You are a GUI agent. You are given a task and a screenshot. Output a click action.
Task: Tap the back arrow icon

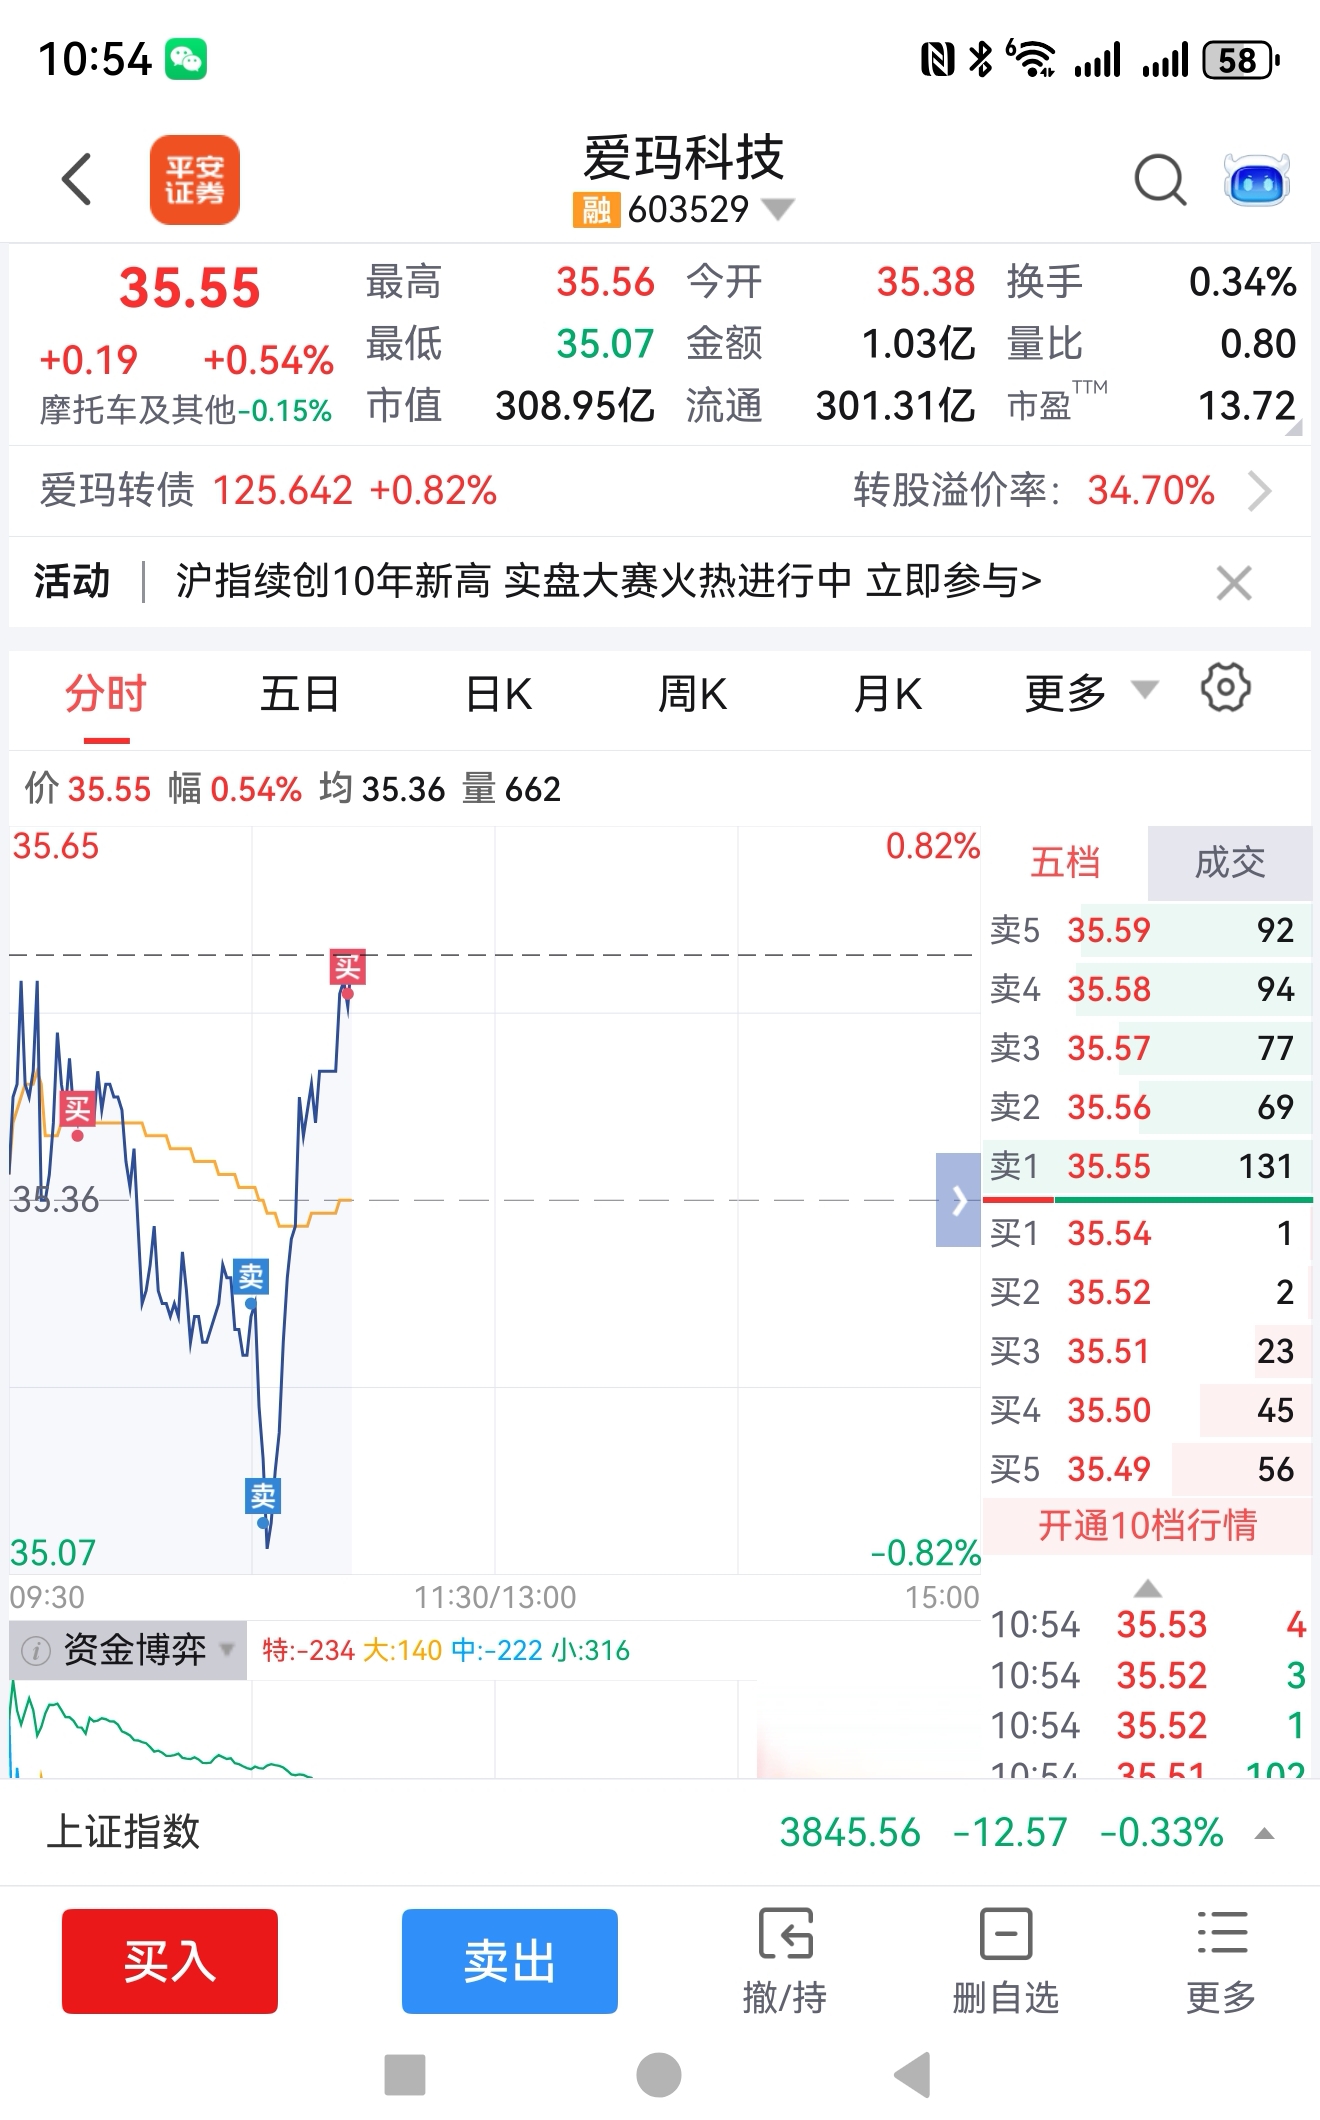(77, 180)
